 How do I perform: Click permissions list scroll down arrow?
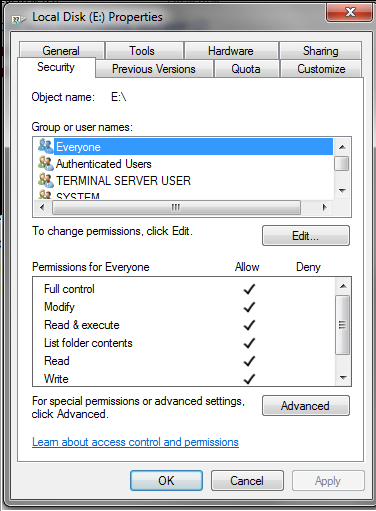point(343,378)
